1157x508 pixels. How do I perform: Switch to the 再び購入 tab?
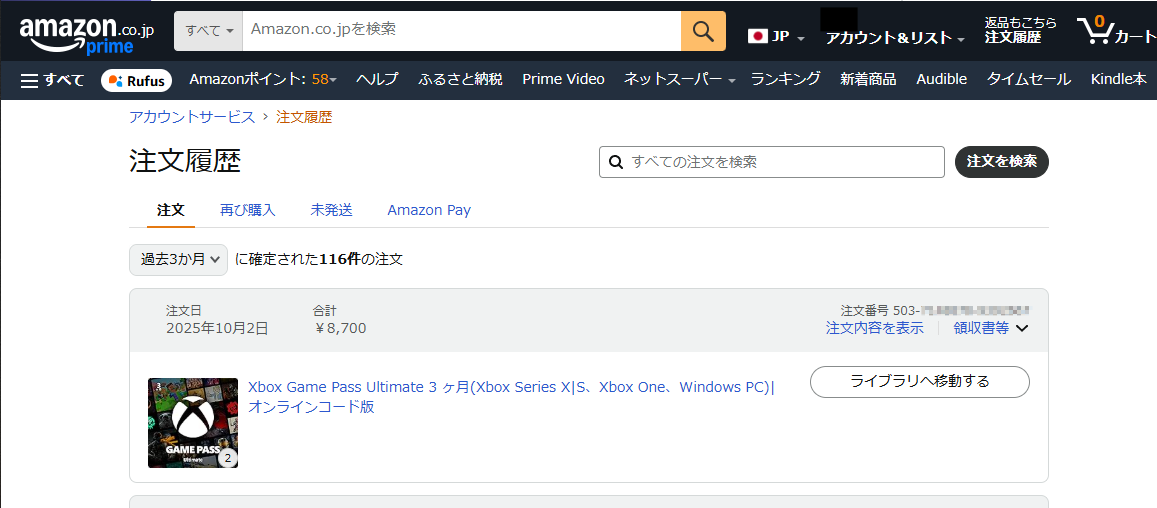coord(247,210)
